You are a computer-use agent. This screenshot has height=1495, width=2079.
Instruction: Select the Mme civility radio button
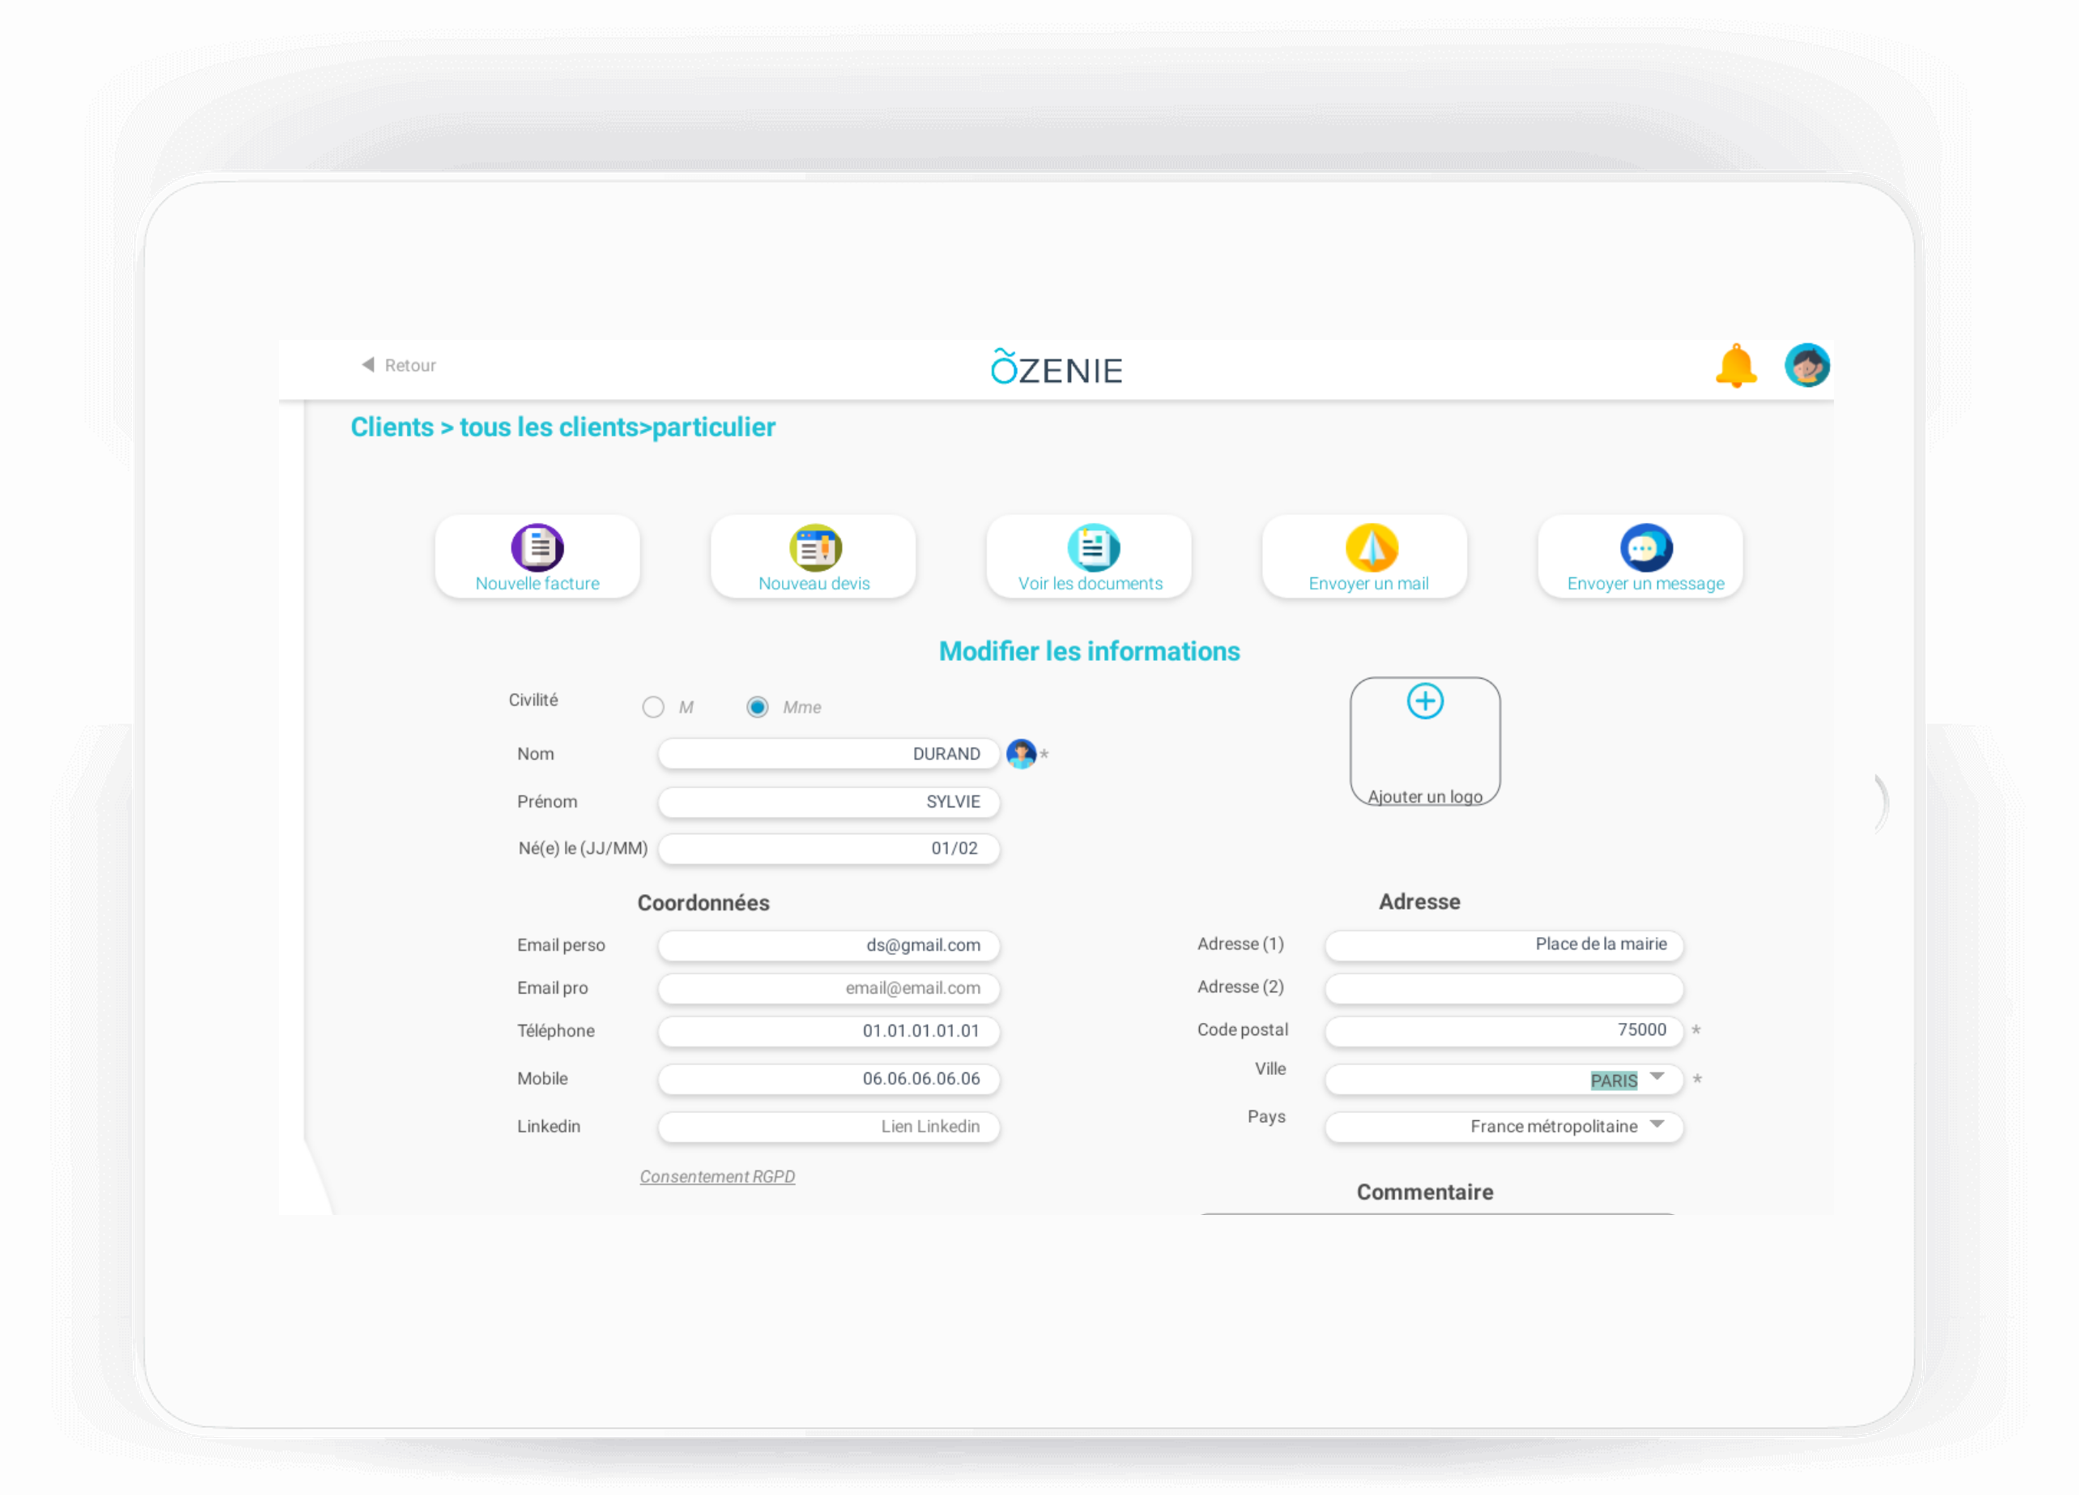click(x=757, y=708)
